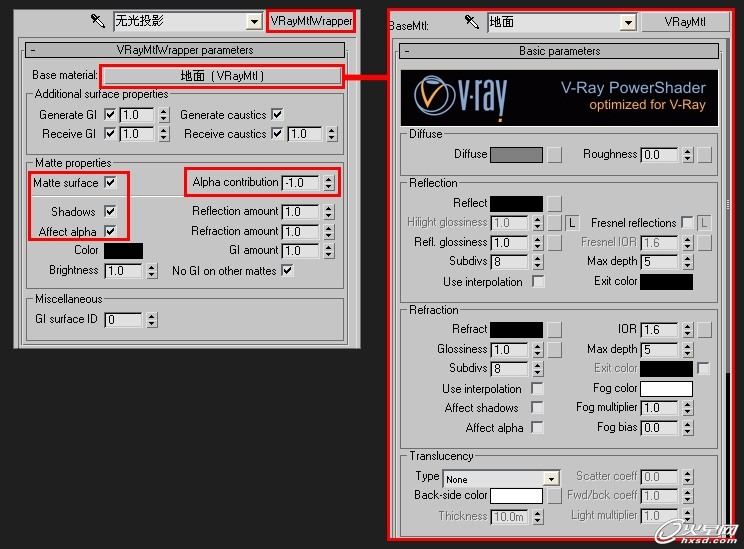The image size is (744, 549).
Task: Toggle Receive GI checkbox
Action: 110,133
